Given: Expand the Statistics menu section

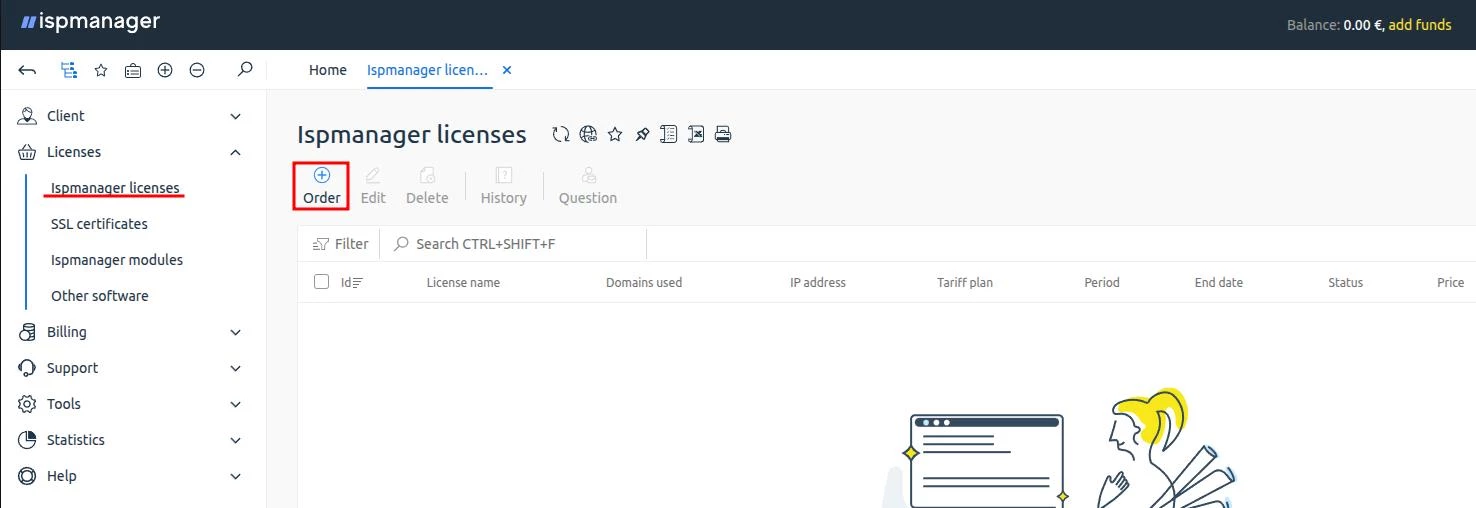Looking at the screenshot, I should coord(236,440).
